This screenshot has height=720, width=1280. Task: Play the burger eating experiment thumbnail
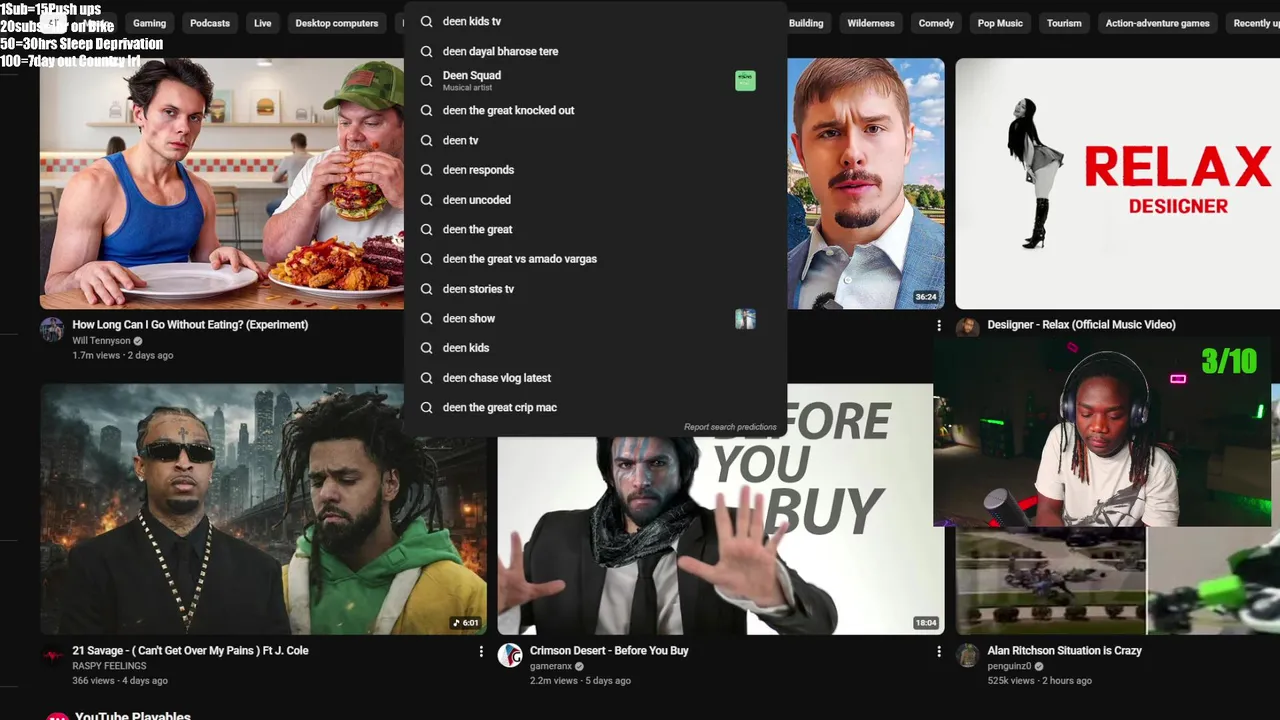pos(221,183)
